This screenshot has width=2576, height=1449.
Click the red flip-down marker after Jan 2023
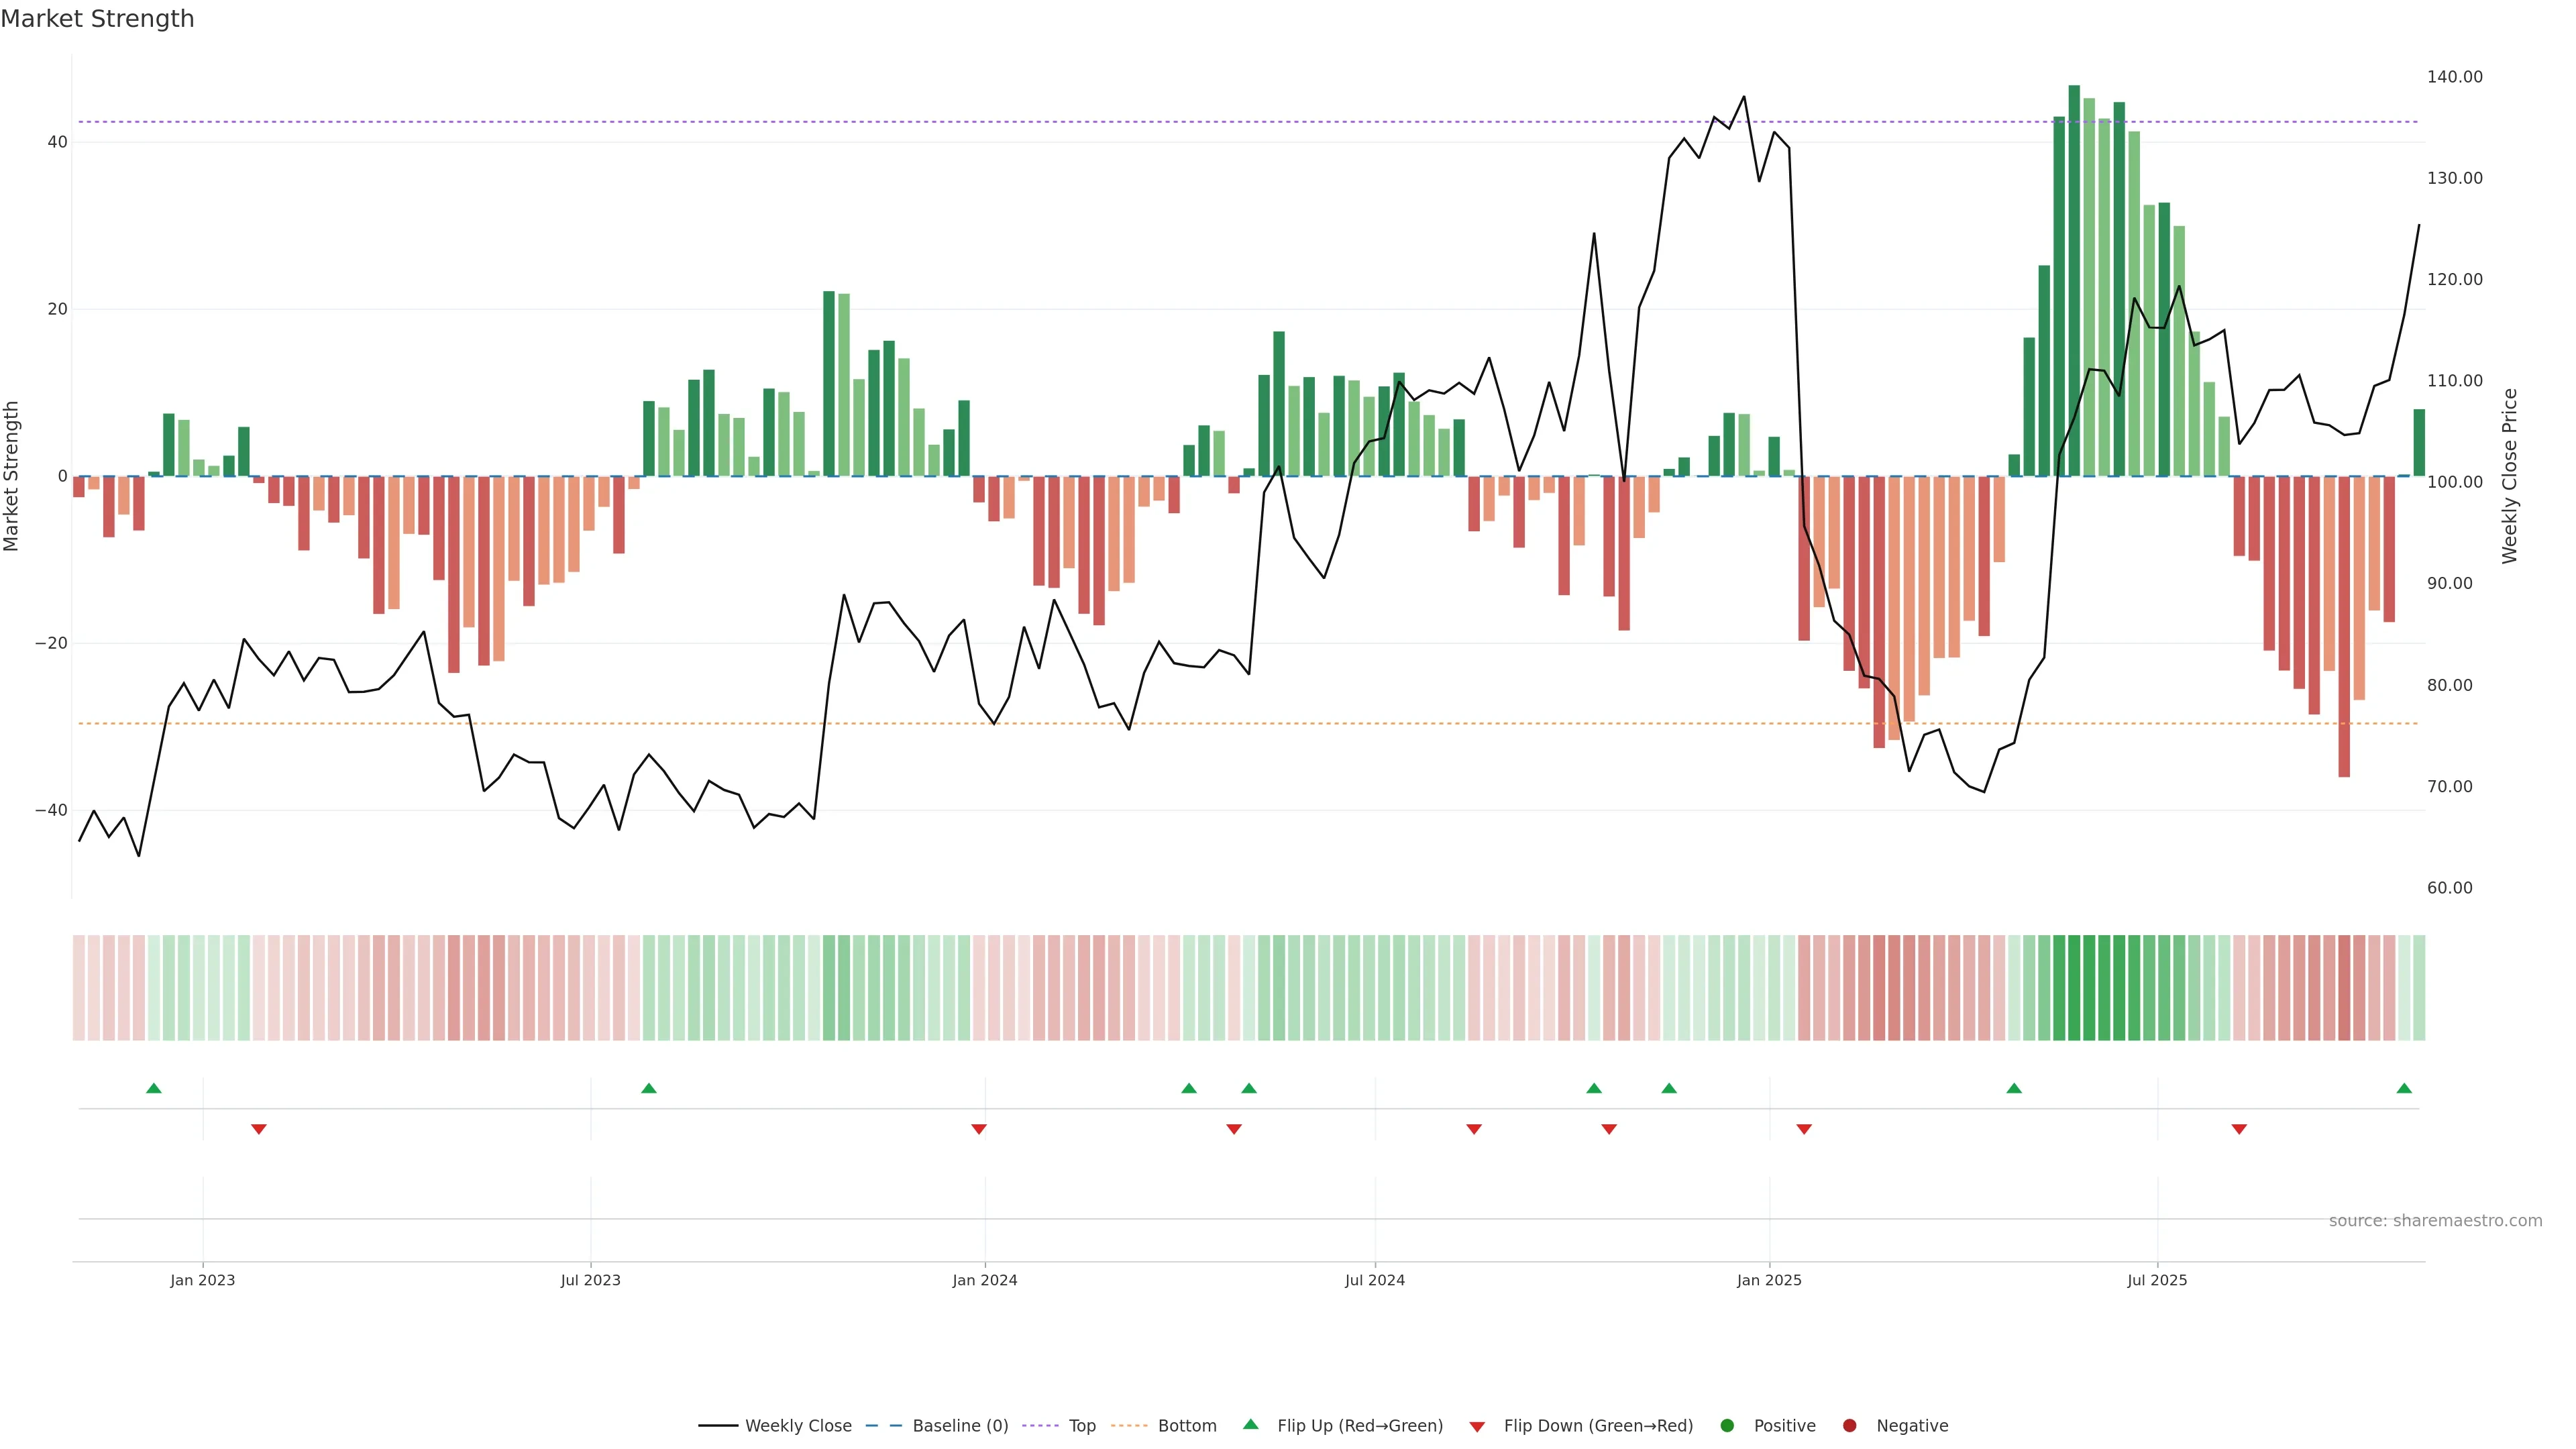click(x=259, y=1129)
